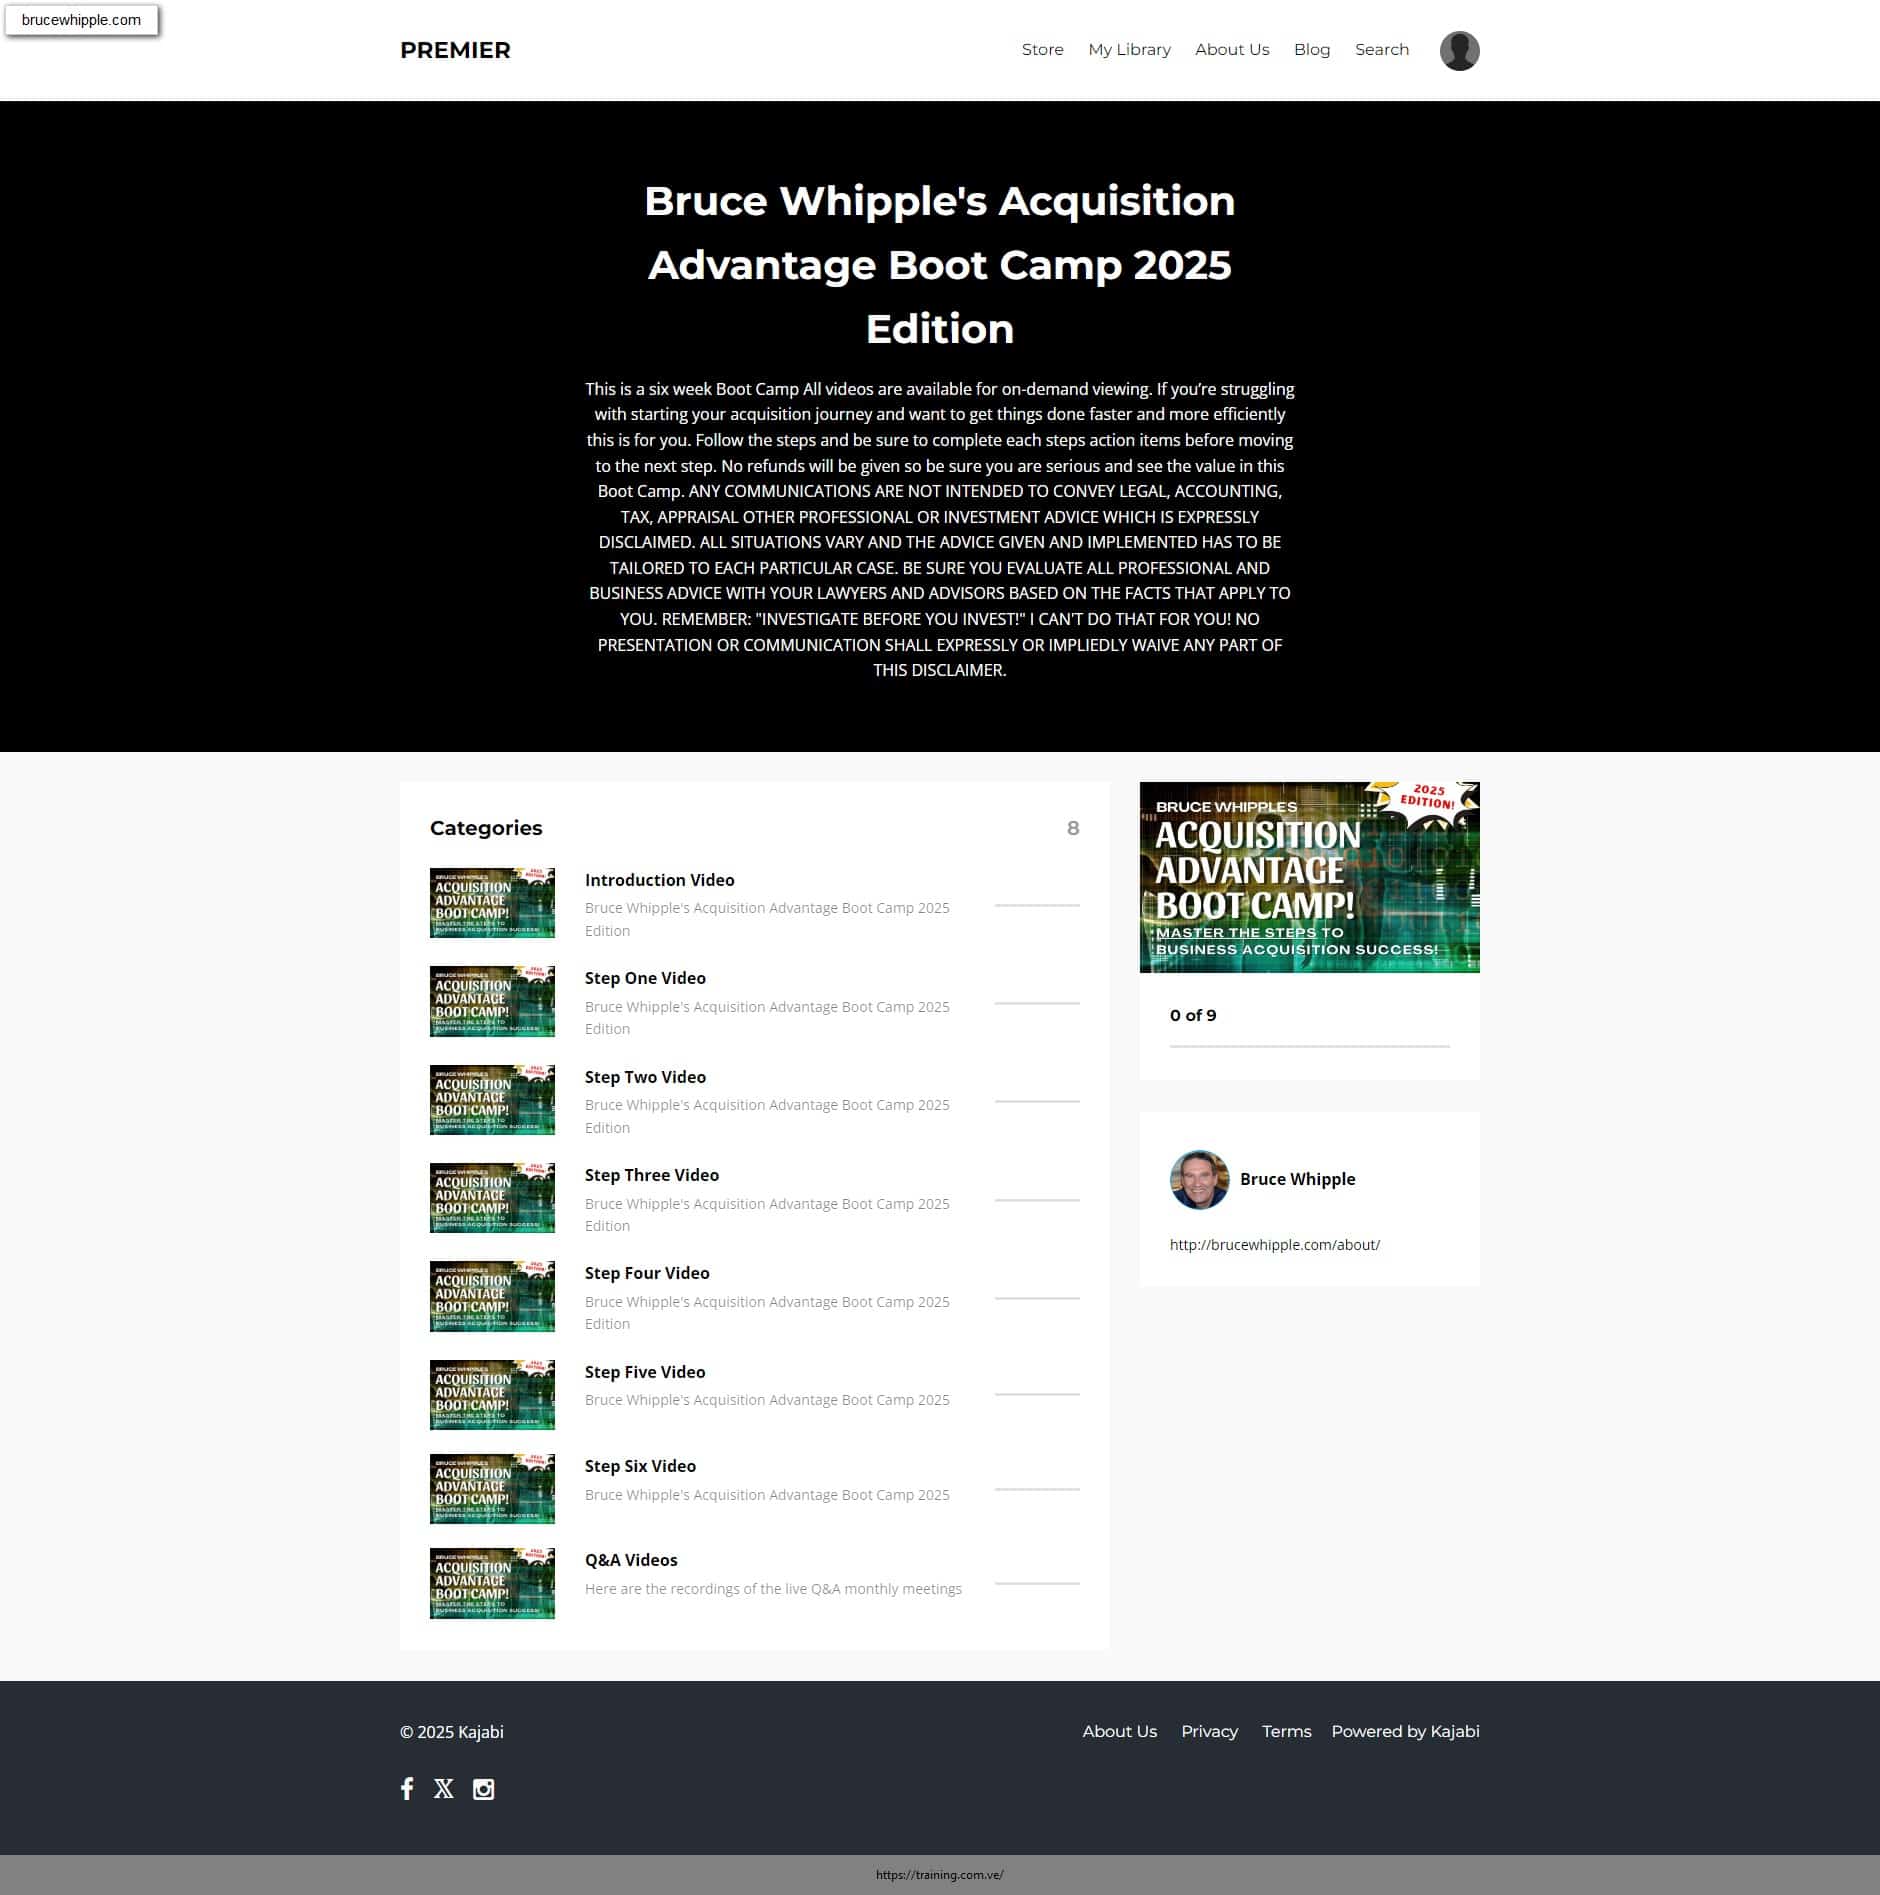Visit the brucewhipple.com/about link
The height and width of the screenshot is (1895, 1880).
(x=1274, y=1245)
